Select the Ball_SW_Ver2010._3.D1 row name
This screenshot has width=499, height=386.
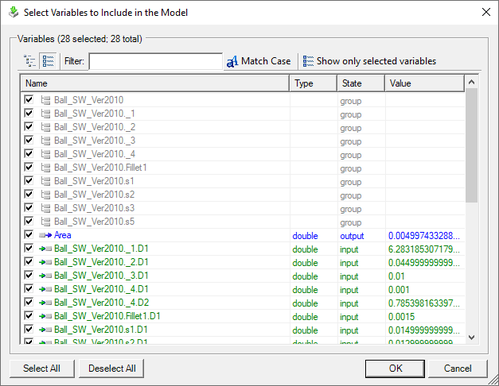[x=101, y=276]
